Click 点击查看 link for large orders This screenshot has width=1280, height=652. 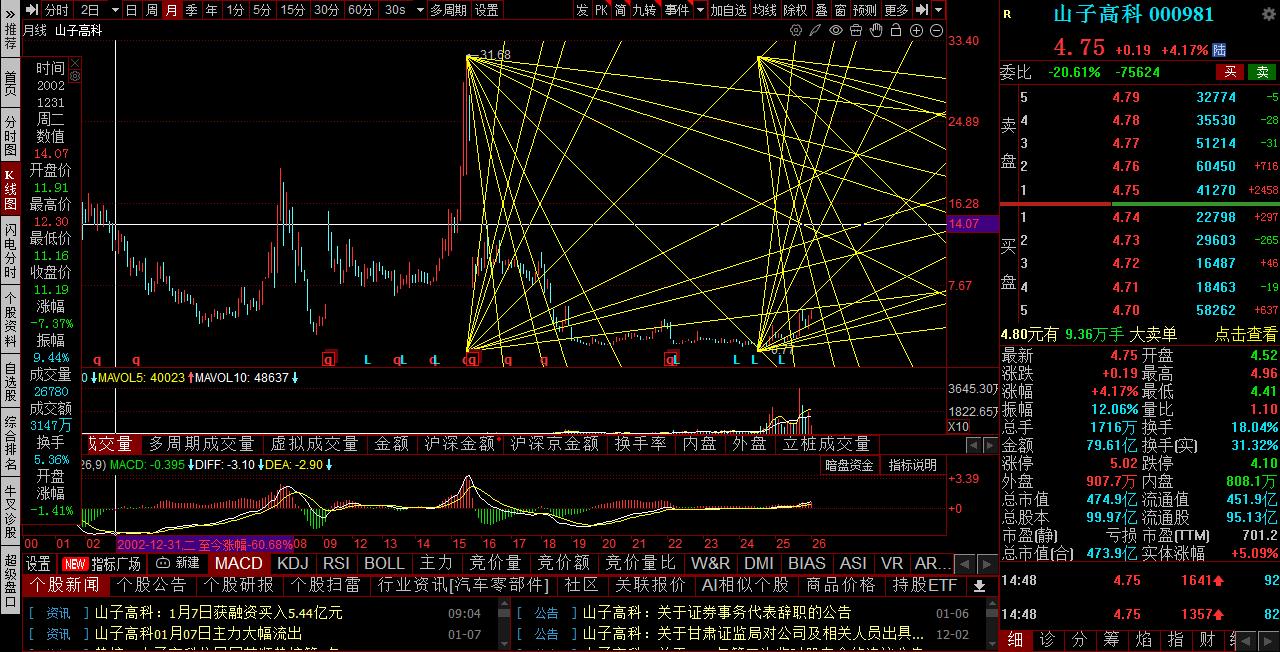(1246, 334)
